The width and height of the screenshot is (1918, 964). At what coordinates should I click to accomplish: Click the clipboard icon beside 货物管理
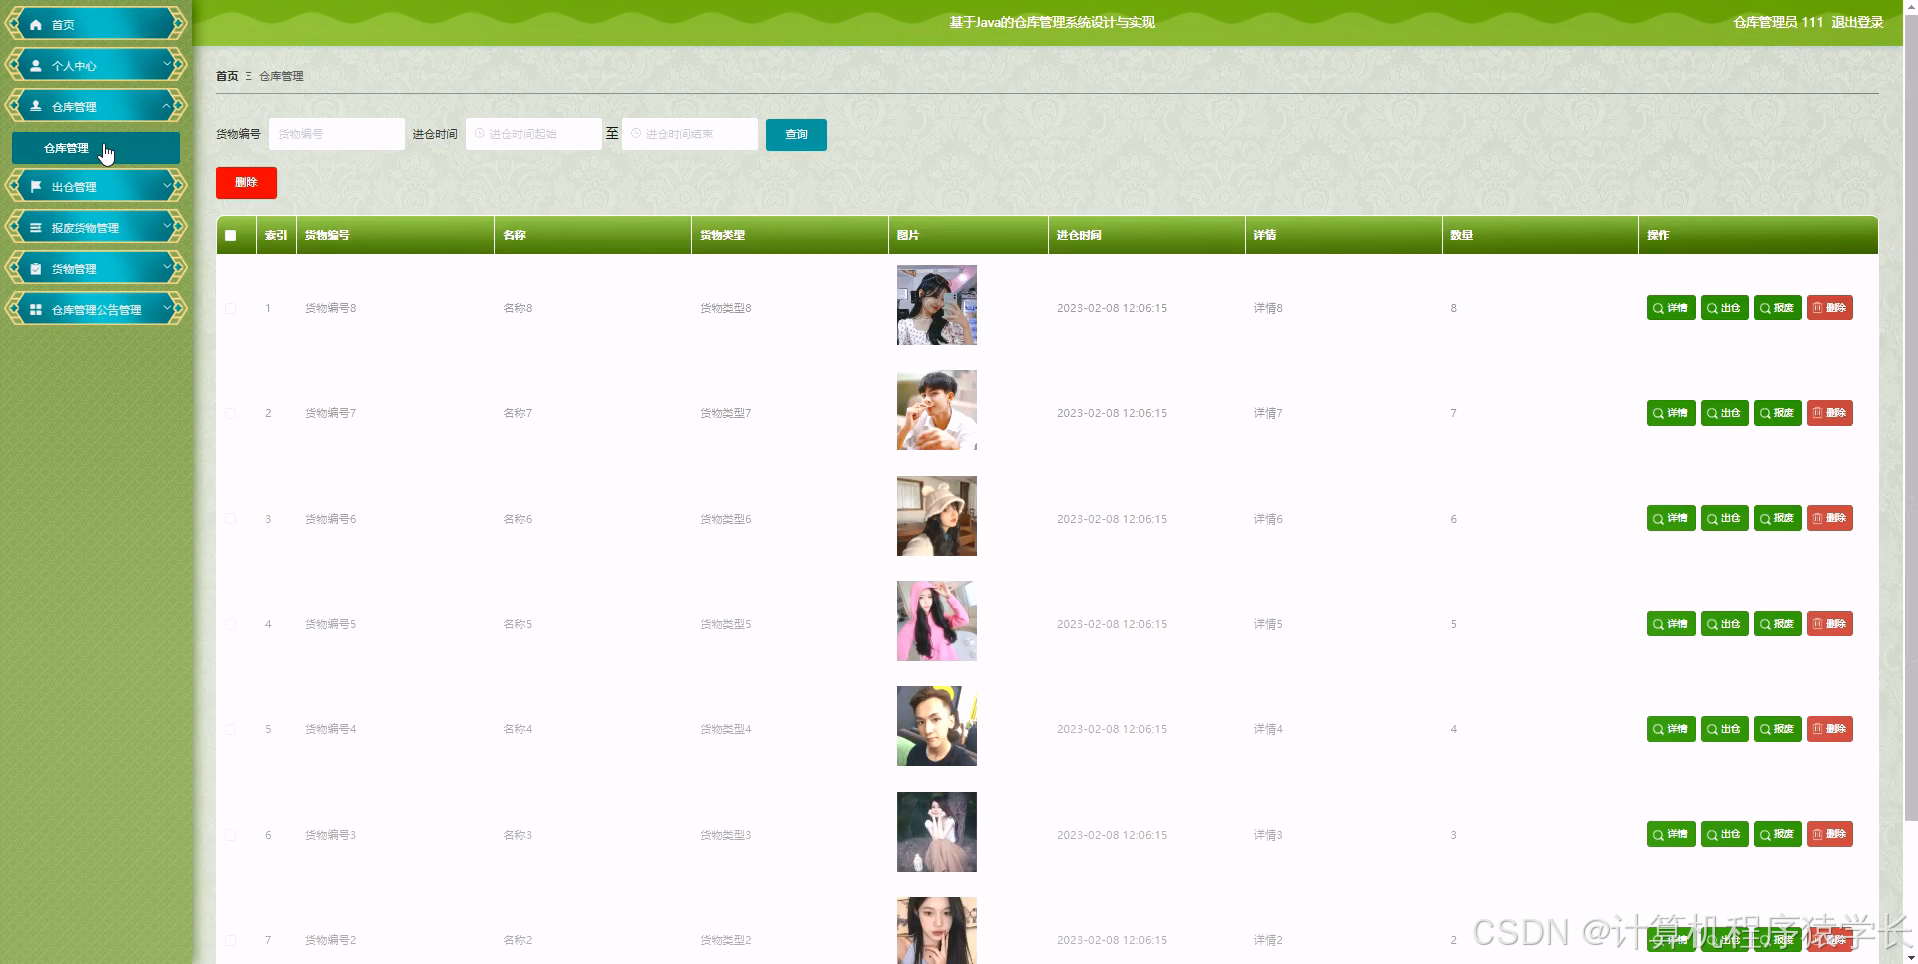click(36, 268)
